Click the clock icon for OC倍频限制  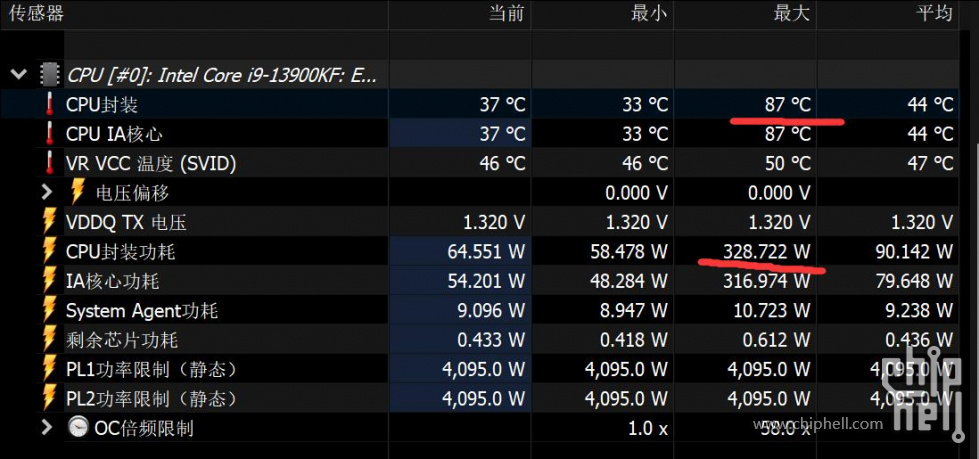79,428
